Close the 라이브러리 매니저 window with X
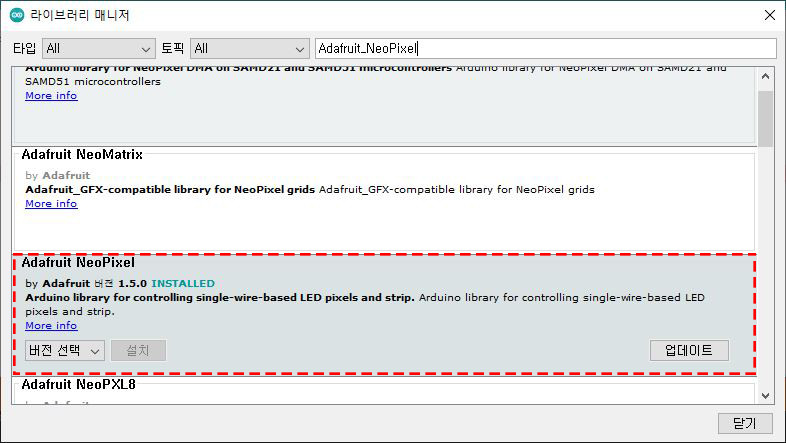Viewport: 786px width, 443px height. pyautogui.click(x=767, y=15)
